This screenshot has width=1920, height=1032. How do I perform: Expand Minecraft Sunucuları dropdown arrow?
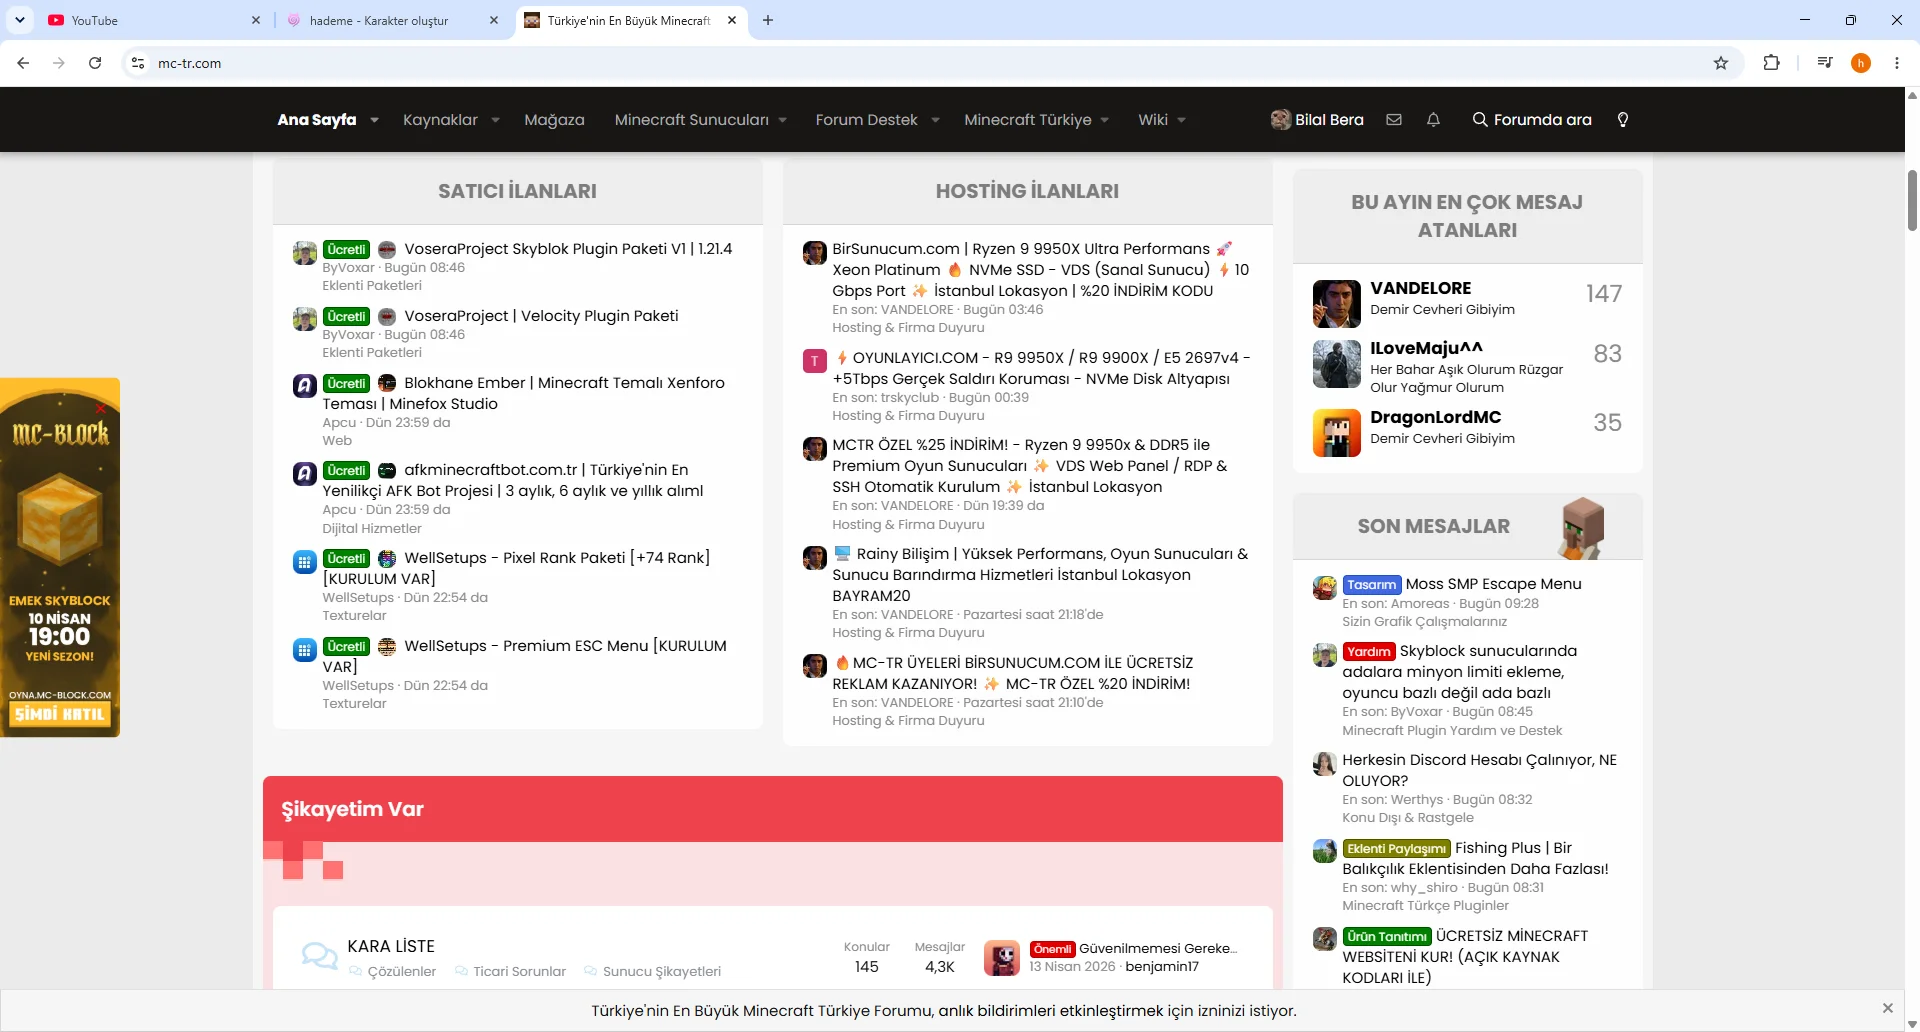(x=783, y=120)
